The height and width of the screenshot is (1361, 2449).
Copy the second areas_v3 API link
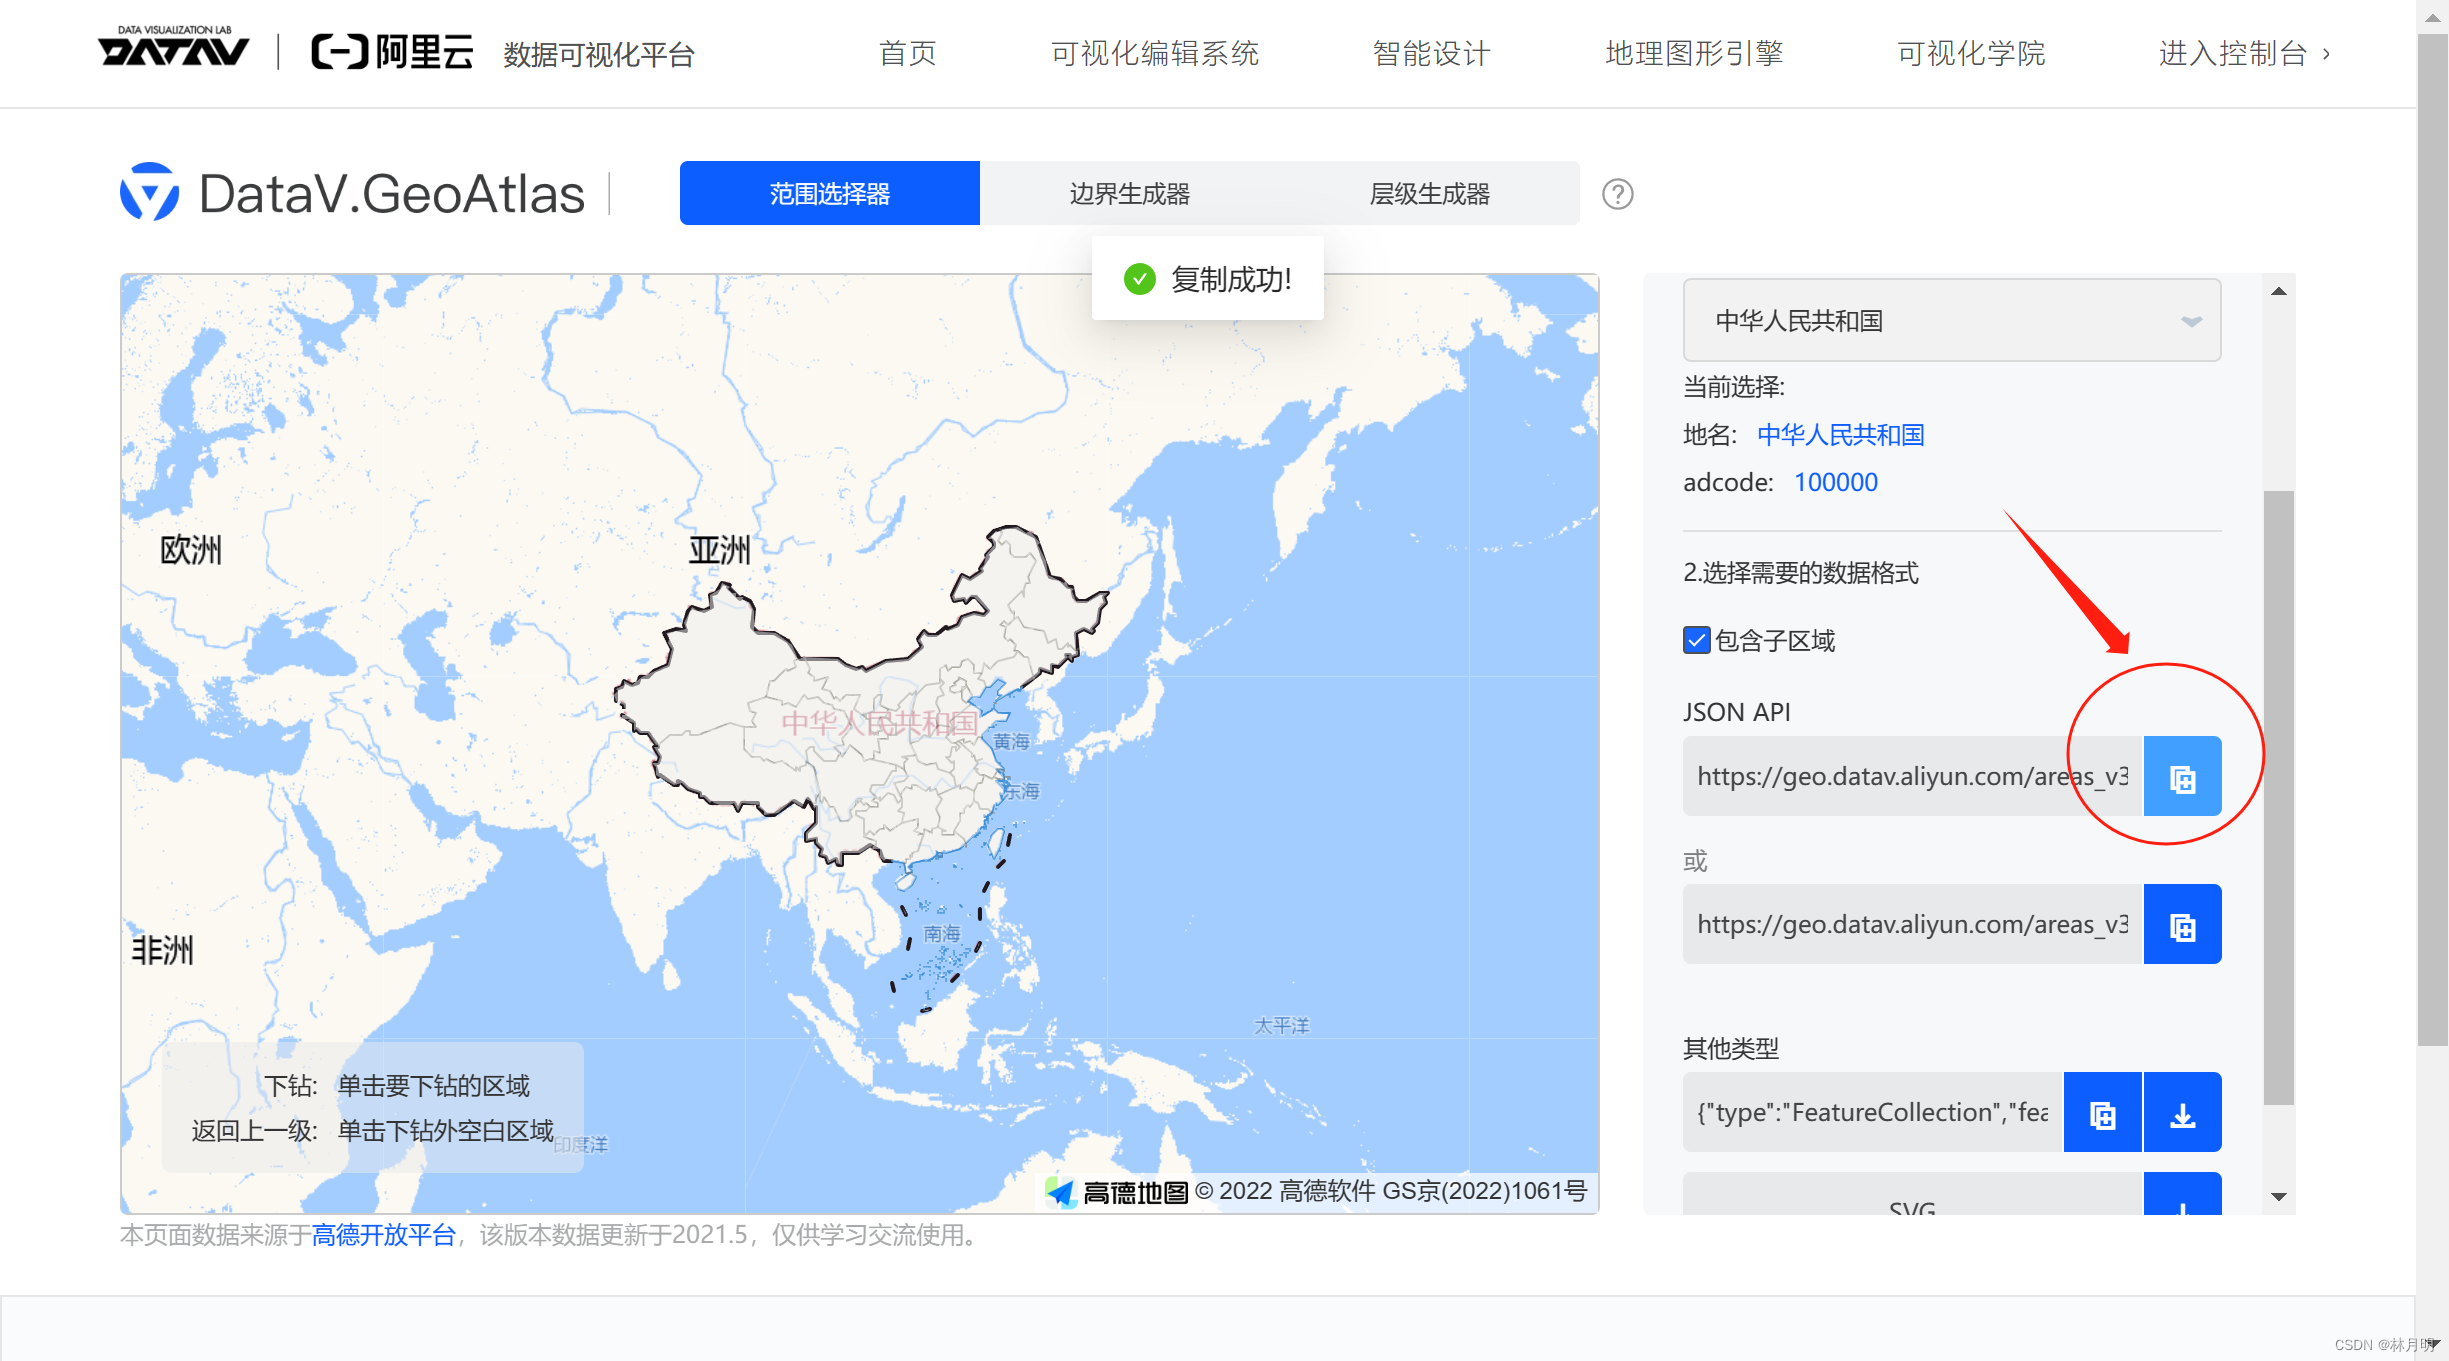click(2182, 924)
